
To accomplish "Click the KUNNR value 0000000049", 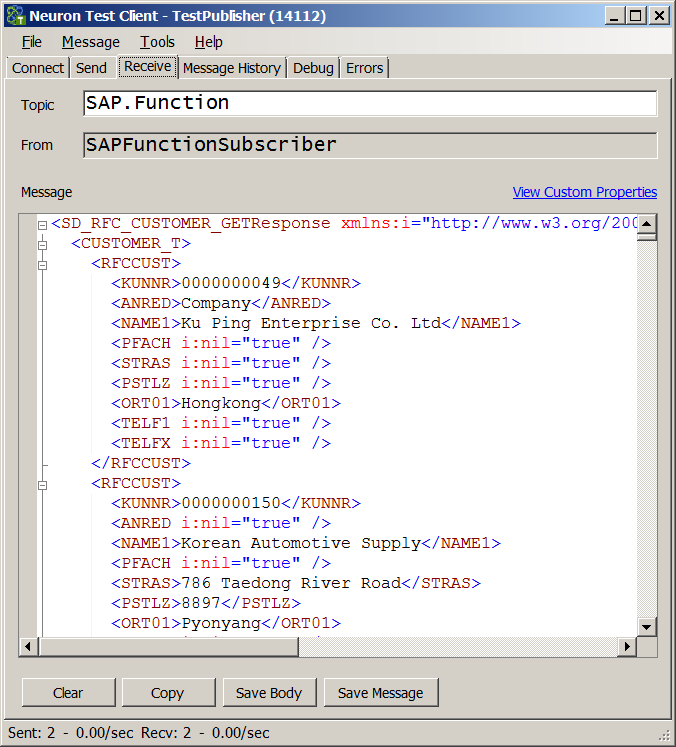I will coord(231,283).
